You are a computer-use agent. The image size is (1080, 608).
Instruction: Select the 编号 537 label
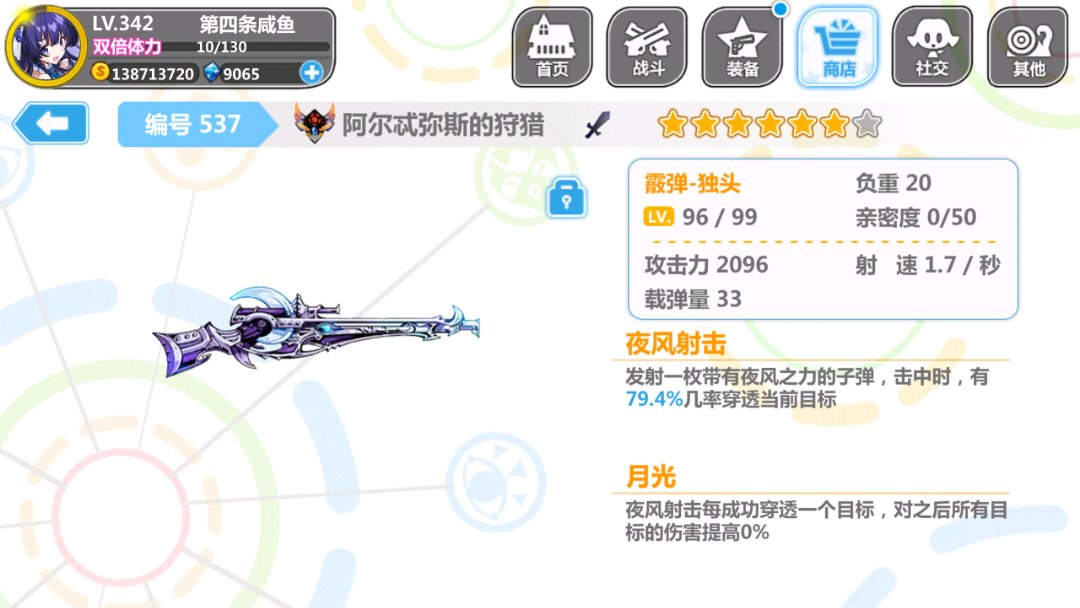click(193, 125)
